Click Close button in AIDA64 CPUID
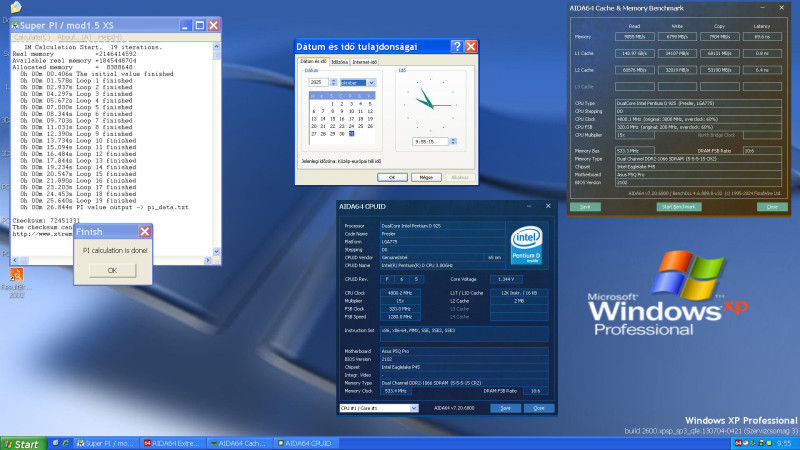Image resolution: width=800 pixels, height=450 pixels. 539,408
